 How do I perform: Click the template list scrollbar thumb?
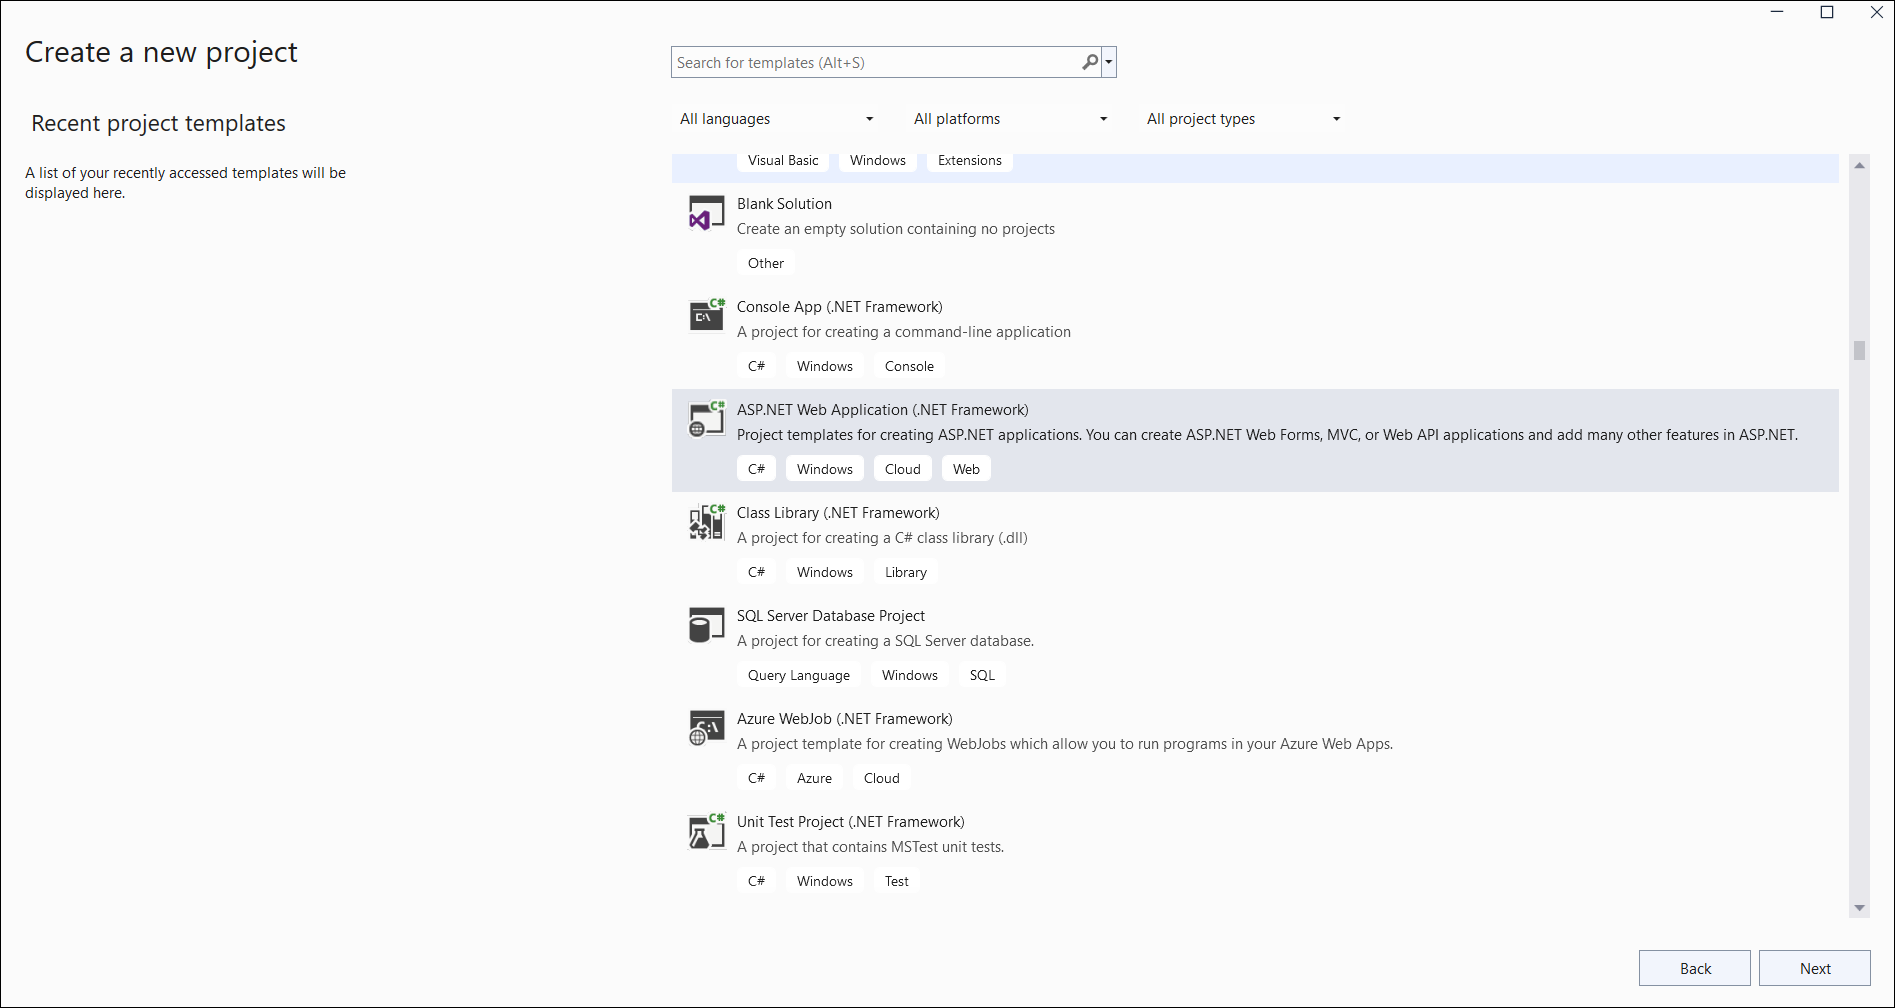tap(1859, 350)
